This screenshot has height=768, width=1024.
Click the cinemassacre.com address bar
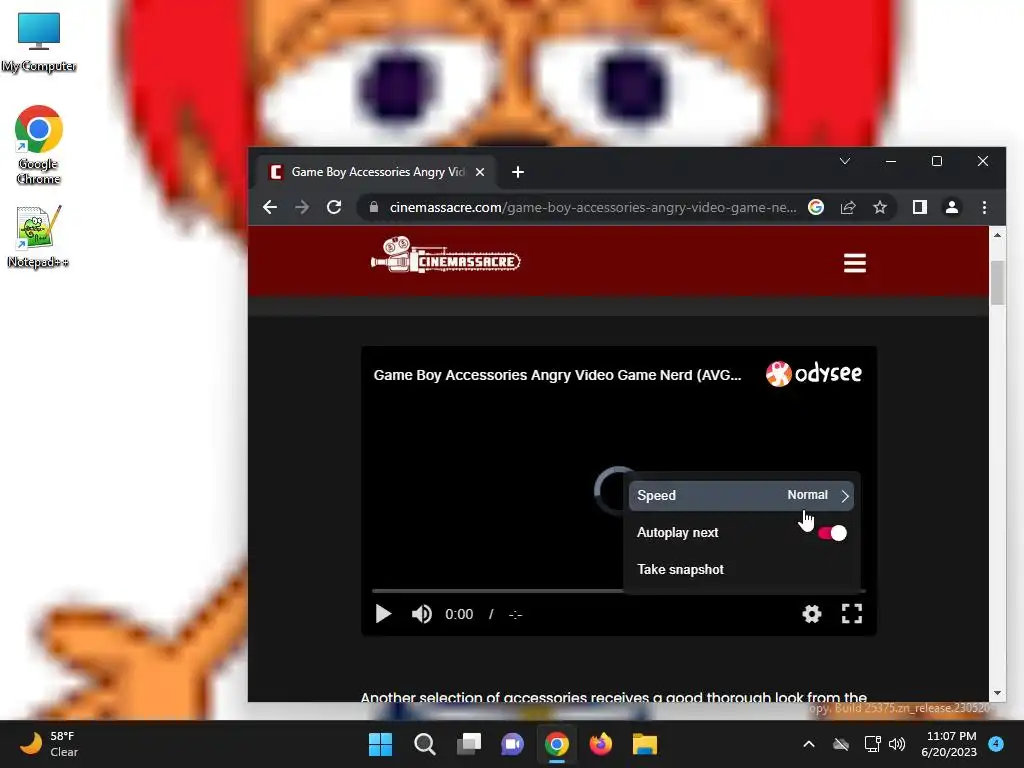pos(592,208)
